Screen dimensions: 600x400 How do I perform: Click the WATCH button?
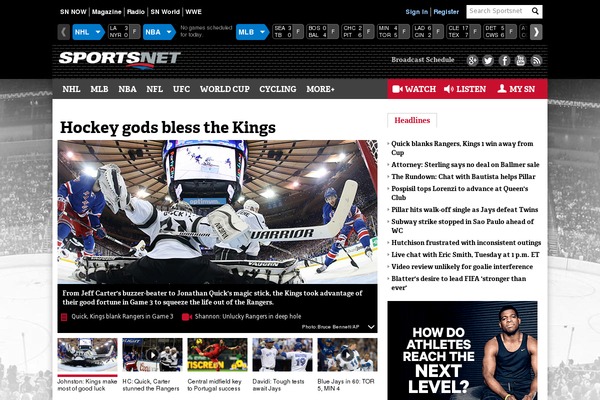414,89
